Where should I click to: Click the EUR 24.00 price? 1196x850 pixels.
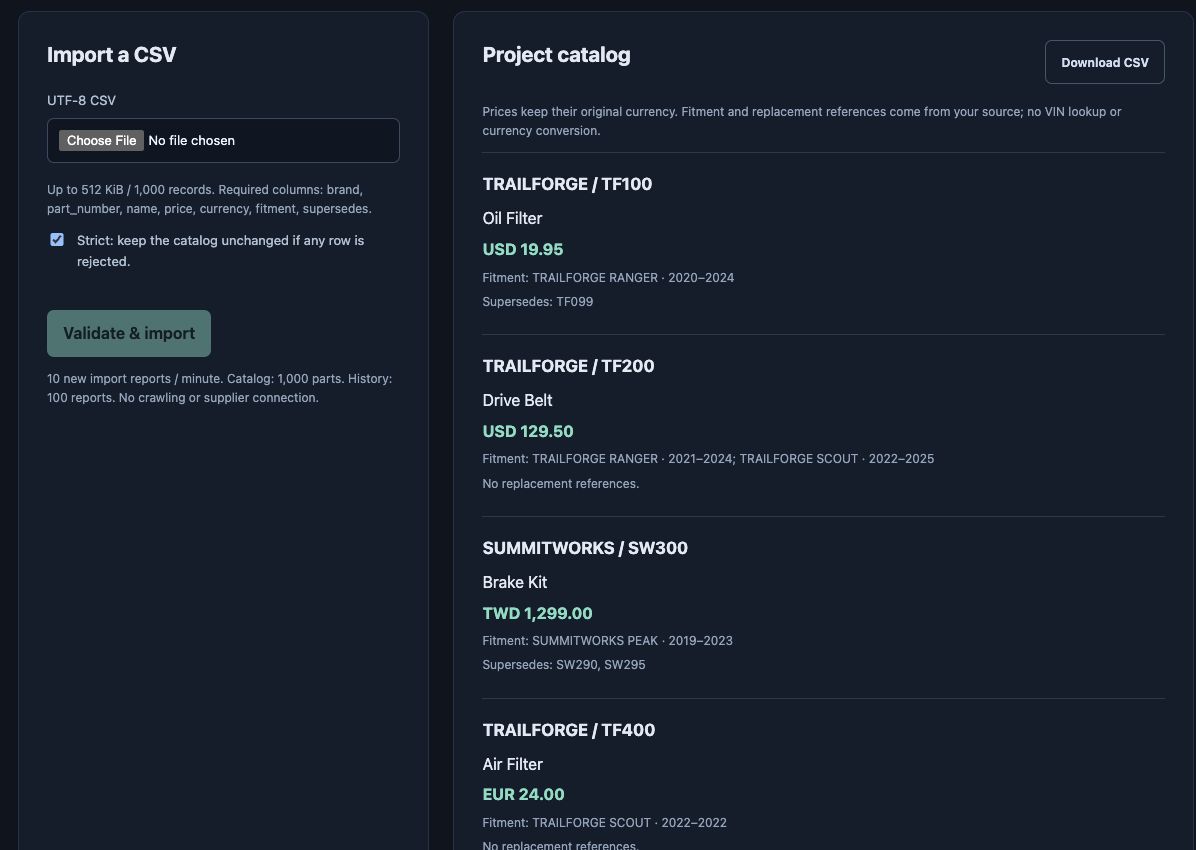[x=523, y=794]
